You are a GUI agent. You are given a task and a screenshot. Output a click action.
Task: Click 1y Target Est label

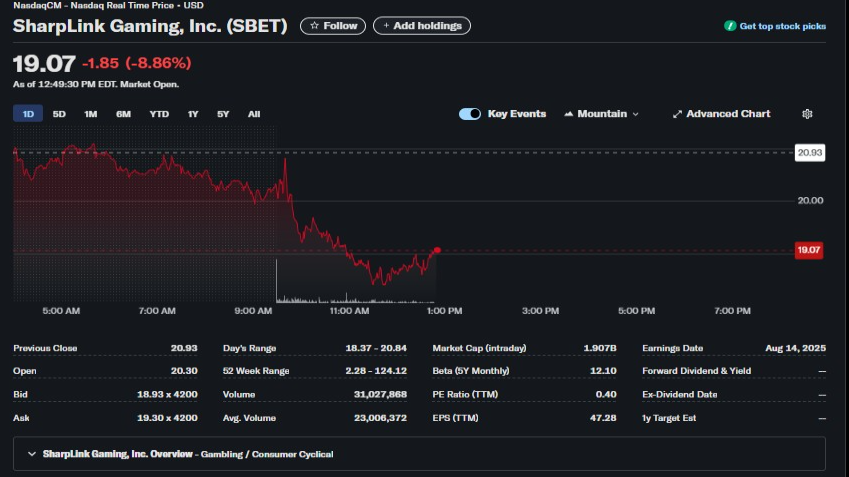tap(669, 418)
